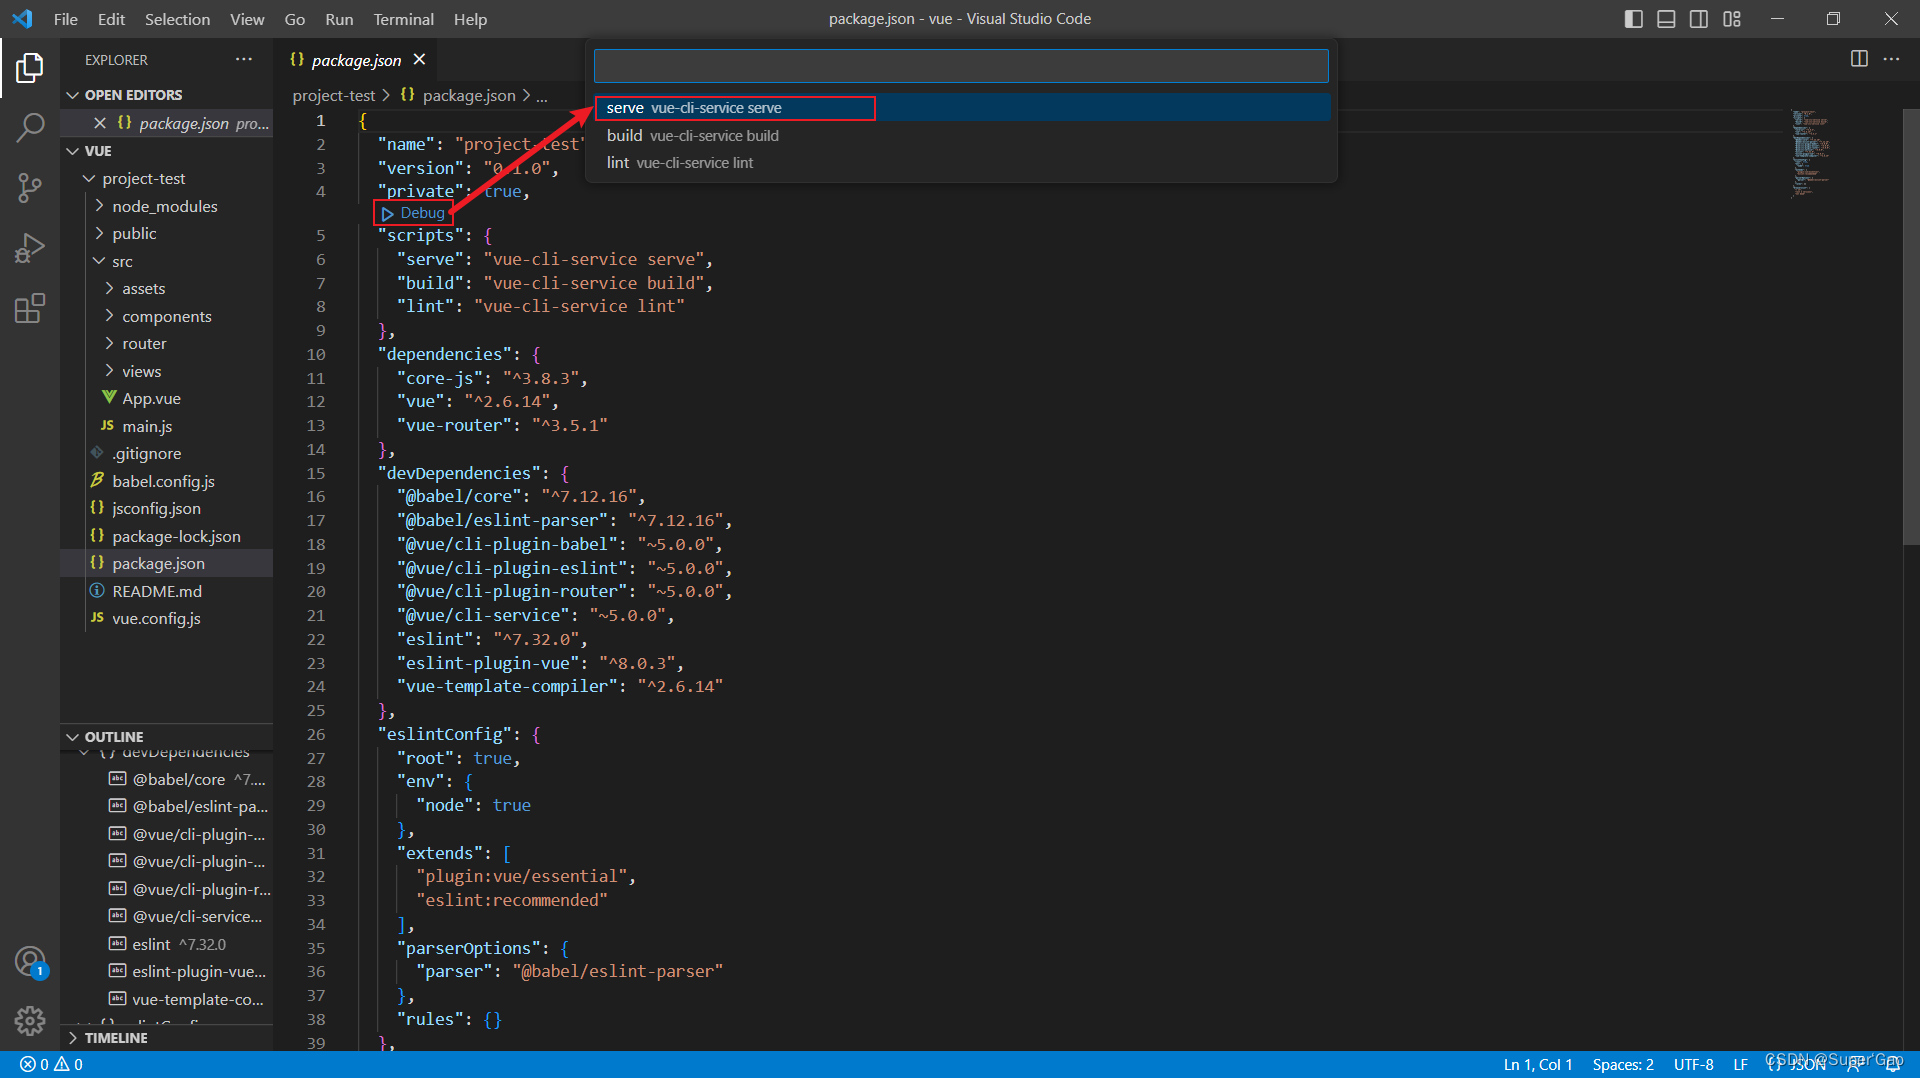This screenshot has width=1920, height=1078.
Task: Click Ln 1, Col 1 status item
Action: click(1538, 1064)
